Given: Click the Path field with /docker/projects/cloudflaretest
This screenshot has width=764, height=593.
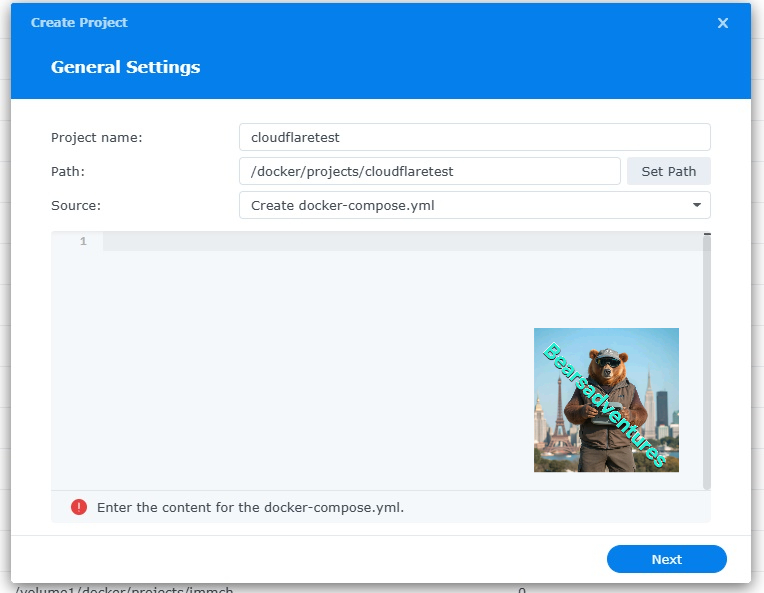Looking at the screenshot, I should (x=429, y=171).
